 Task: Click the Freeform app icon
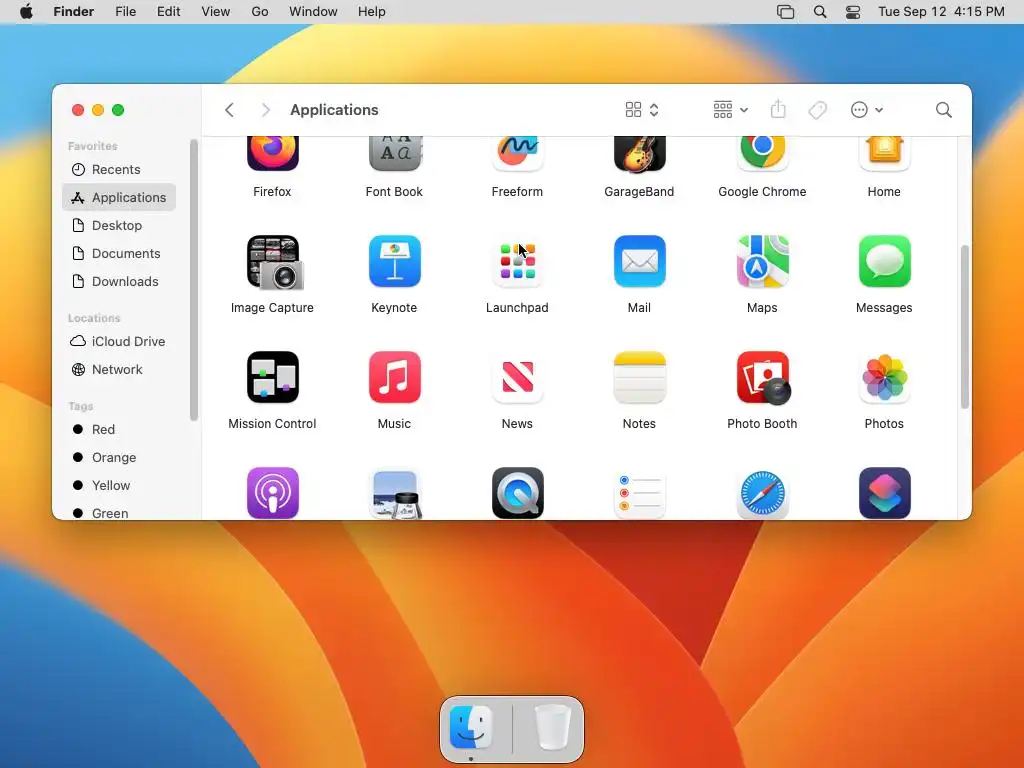pos(517,153)
